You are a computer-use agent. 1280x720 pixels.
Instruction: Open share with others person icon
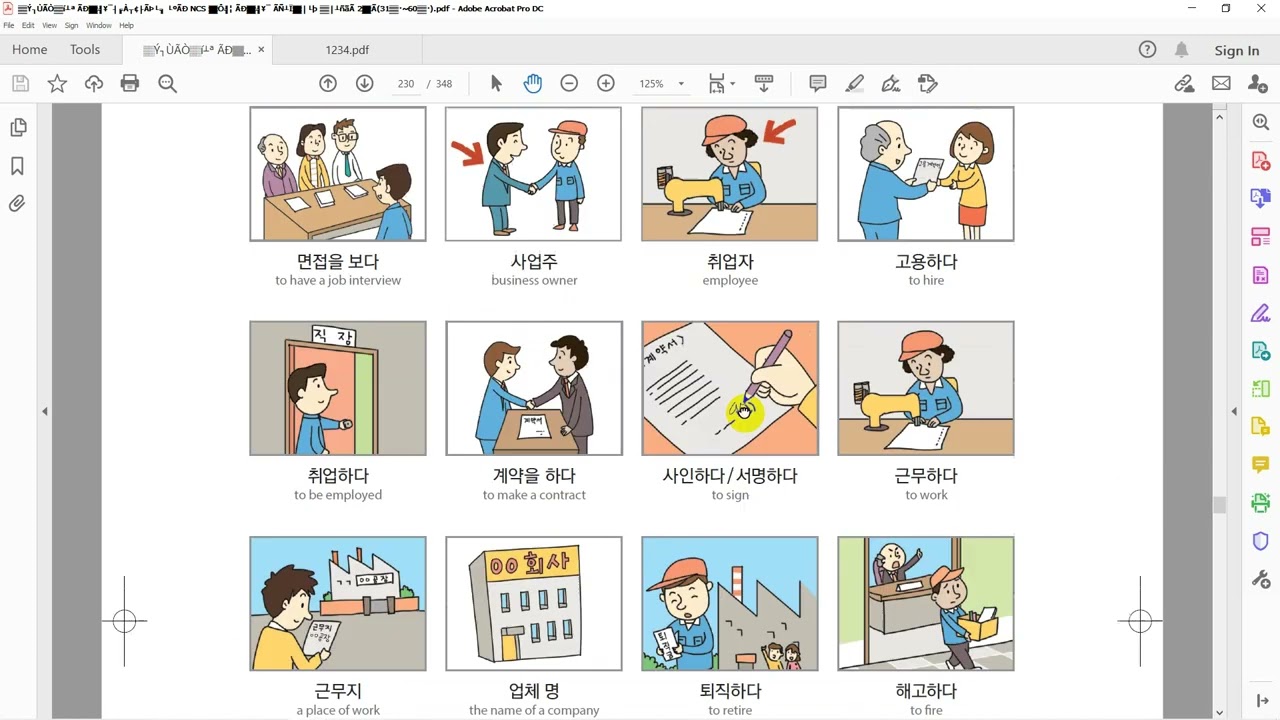tap(1258, 84)
